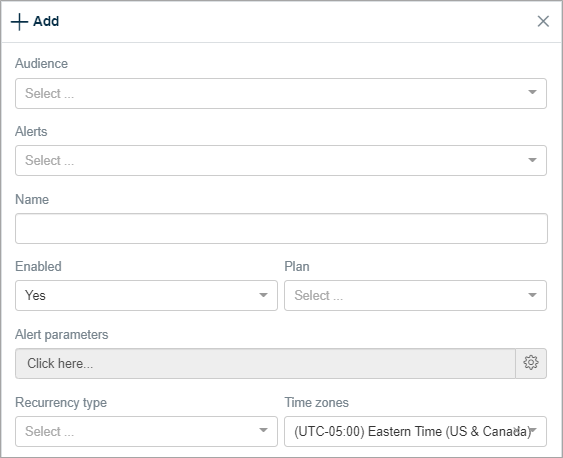Open the Audience Select combo box
Image resolution: width=563 pixels, height=458 pixels.
click(281, 93)
